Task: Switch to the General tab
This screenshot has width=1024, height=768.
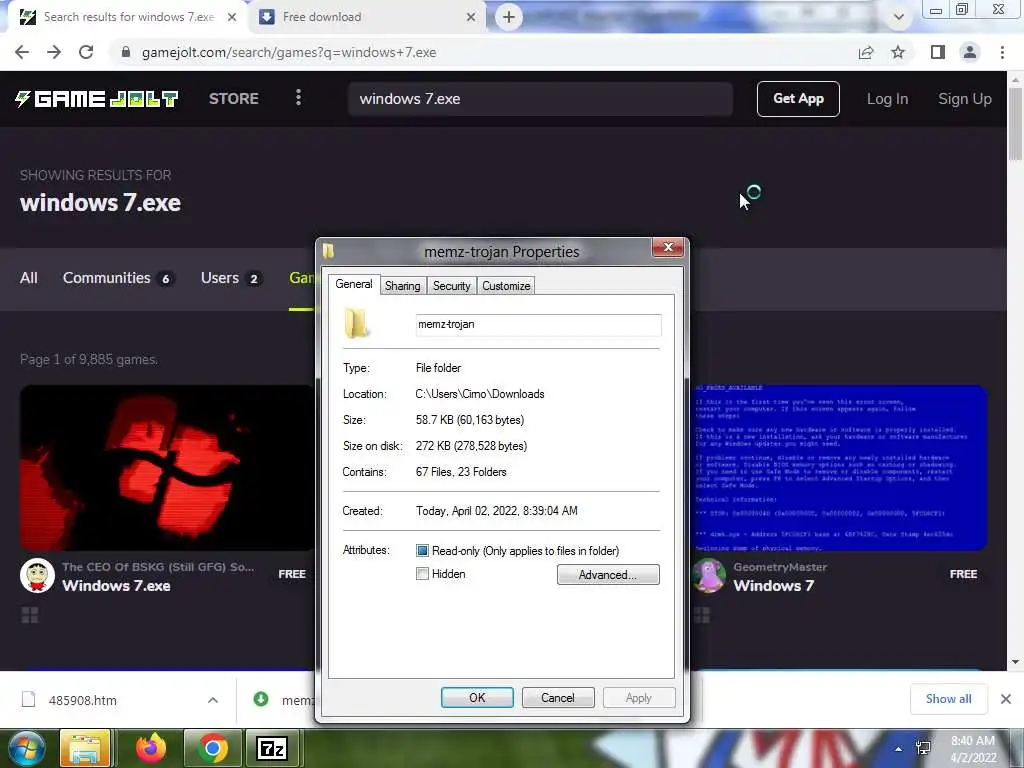Action: pyautogui.click(x=354, y=284)
